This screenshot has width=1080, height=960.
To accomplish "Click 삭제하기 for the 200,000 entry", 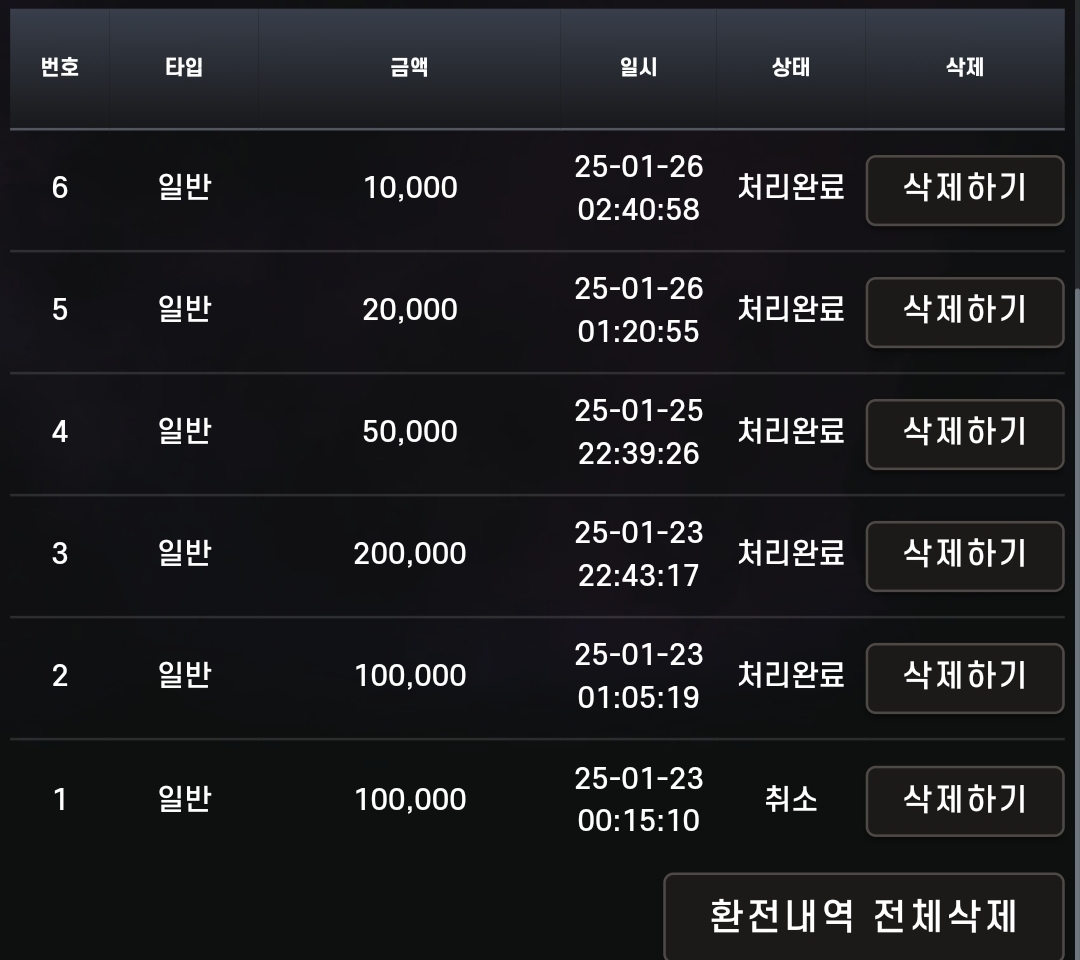I will pyautogui.click(x=964, y=555).
